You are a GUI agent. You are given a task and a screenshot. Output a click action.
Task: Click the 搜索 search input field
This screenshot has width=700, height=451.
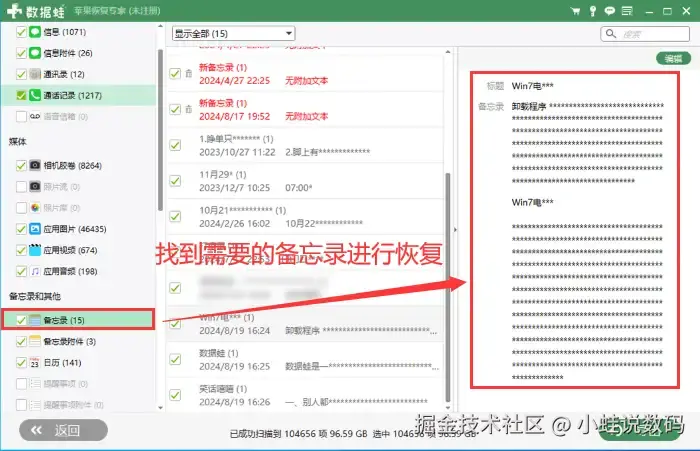coord(645,33)
